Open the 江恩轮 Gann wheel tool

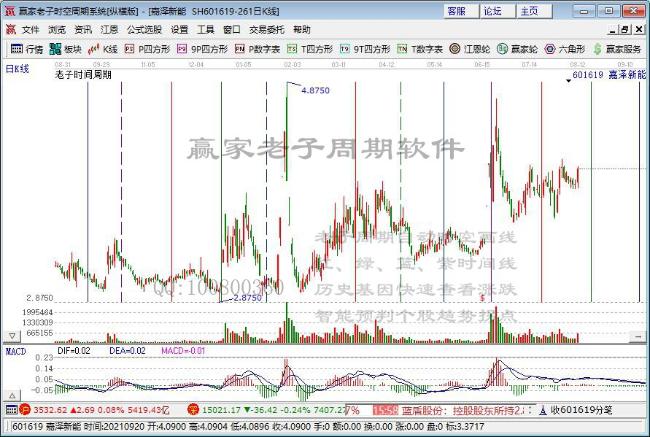470,49
